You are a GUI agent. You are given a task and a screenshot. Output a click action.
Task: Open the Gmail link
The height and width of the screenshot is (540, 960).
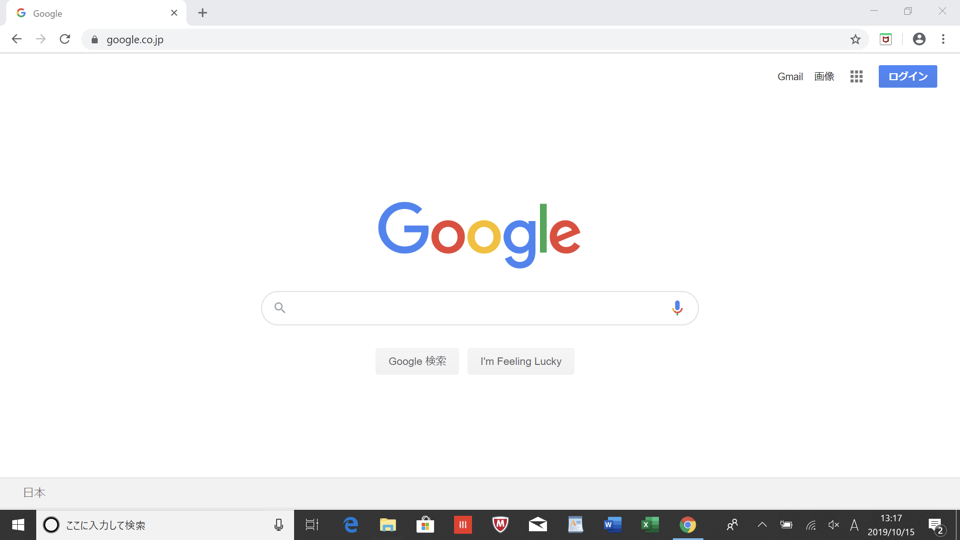(x=790, y=77)
